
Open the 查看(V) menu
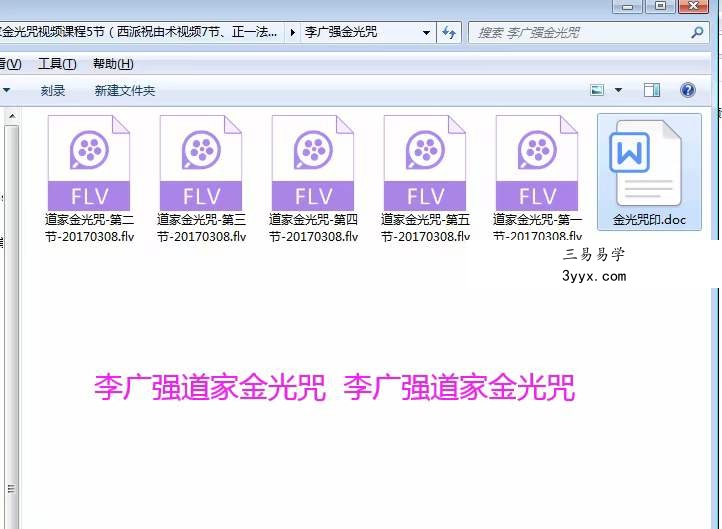[x=10, y=64]
